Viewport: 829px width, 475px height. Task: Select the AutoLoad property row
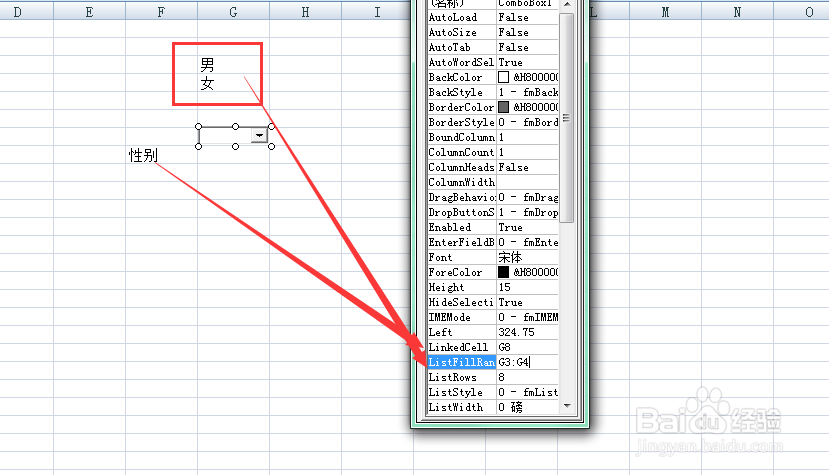tap(493, 17)
